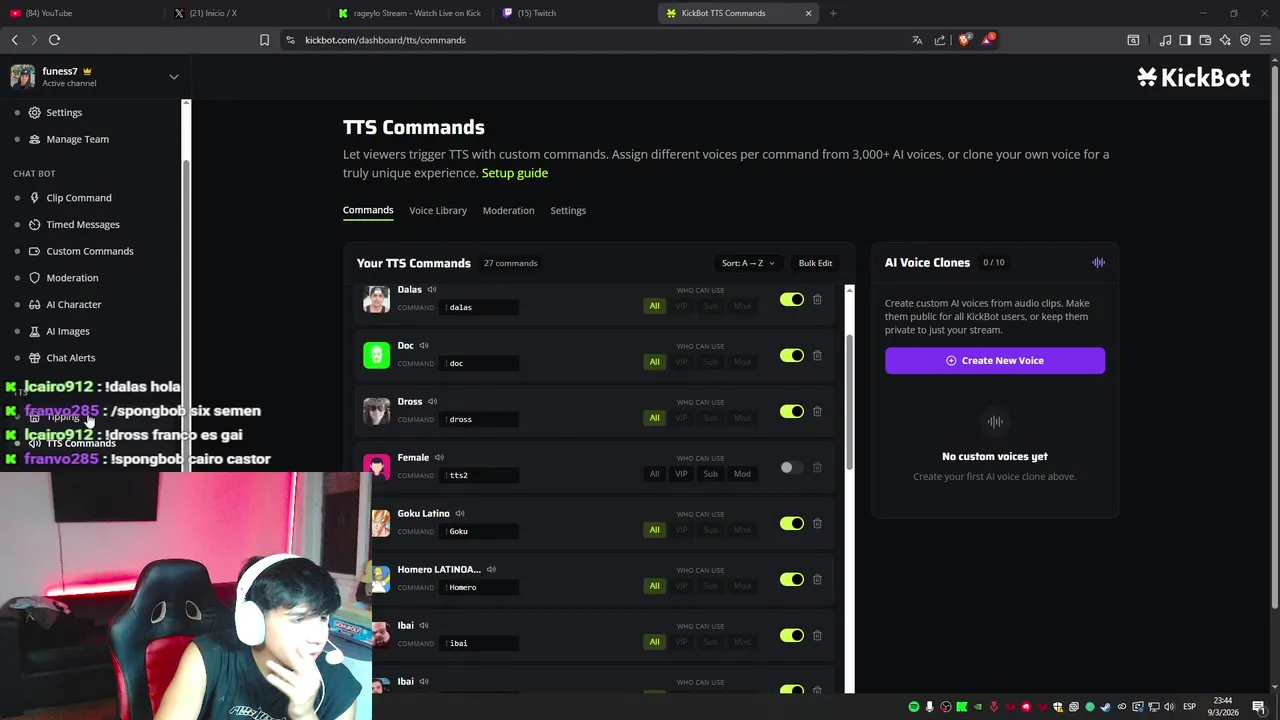1280x720 pixels.
Task: Disable the Dalas command toggle
Action: [x=792, y=299]
